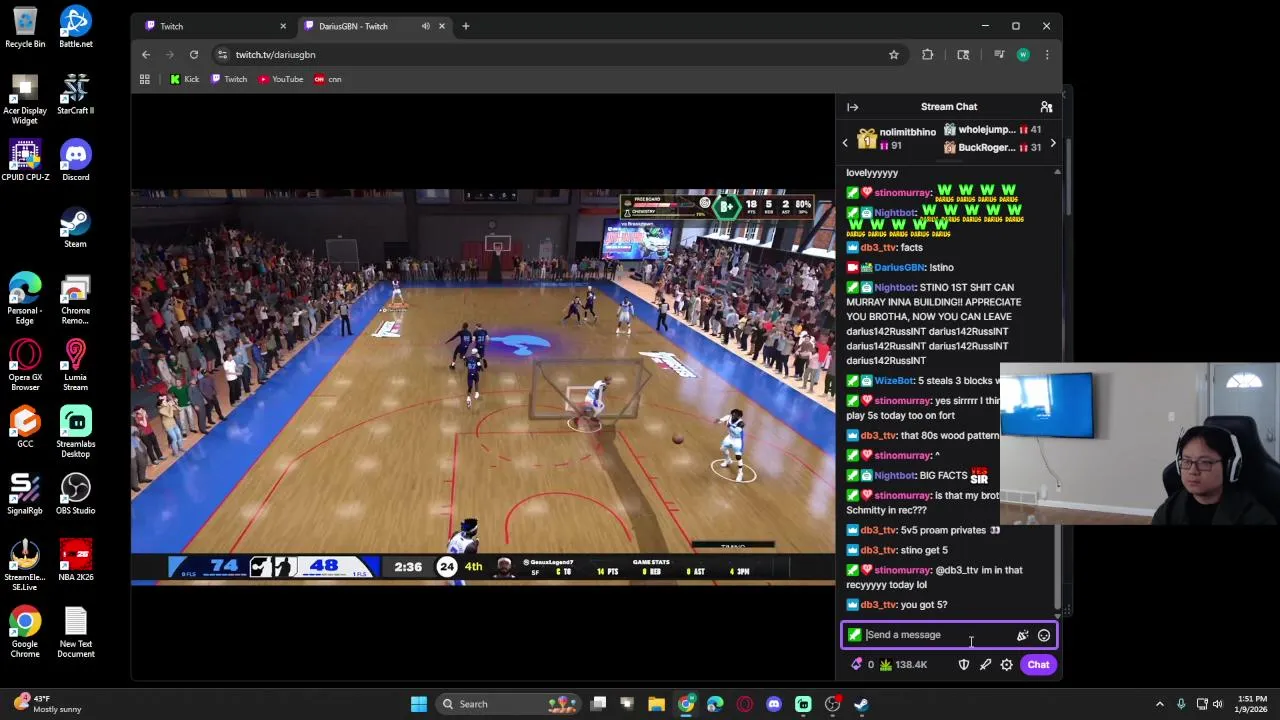Image resolution: width=1280 pixels, height=720 pixels.
Task: Select the Lumia Stream desktop icon
Action: pyautogui.click(x=76, y=365)
